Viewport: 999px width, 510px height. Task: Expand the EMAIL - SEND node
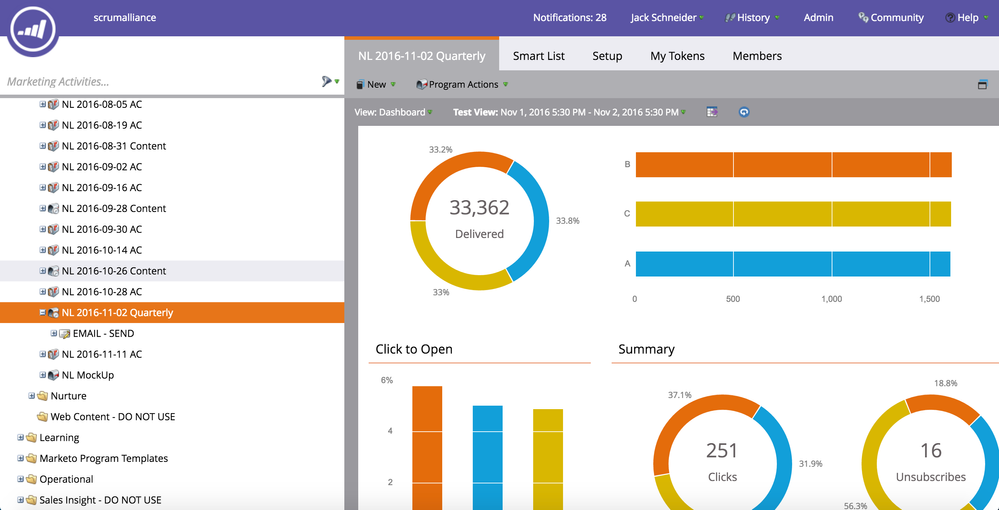(54, 333)
